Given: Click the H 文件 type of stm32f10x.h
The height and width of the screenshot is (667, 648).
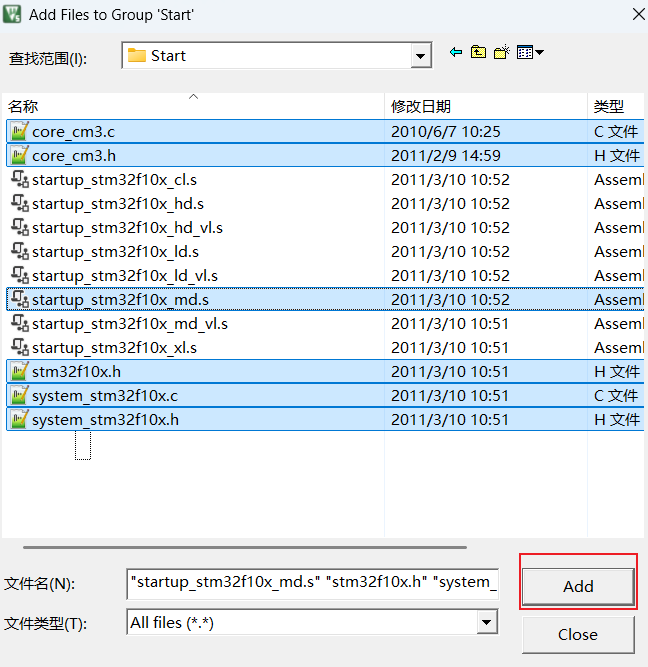Looking at the screenshot, I should [617, 372].
